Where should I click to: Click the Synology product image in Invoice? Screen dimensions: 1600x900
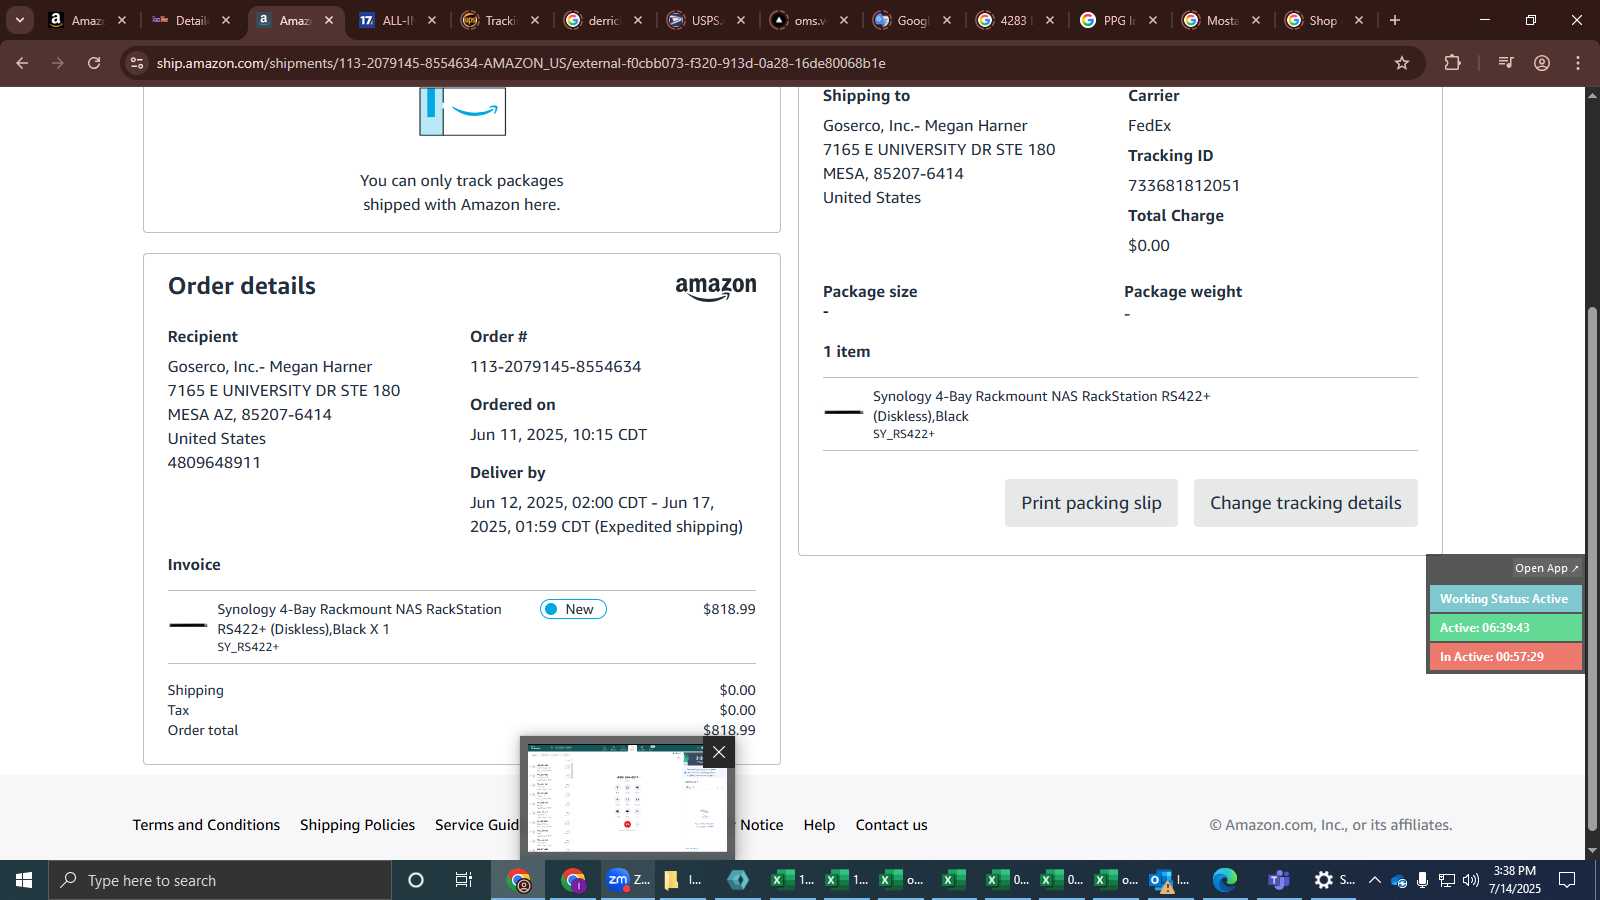point(188,626)
